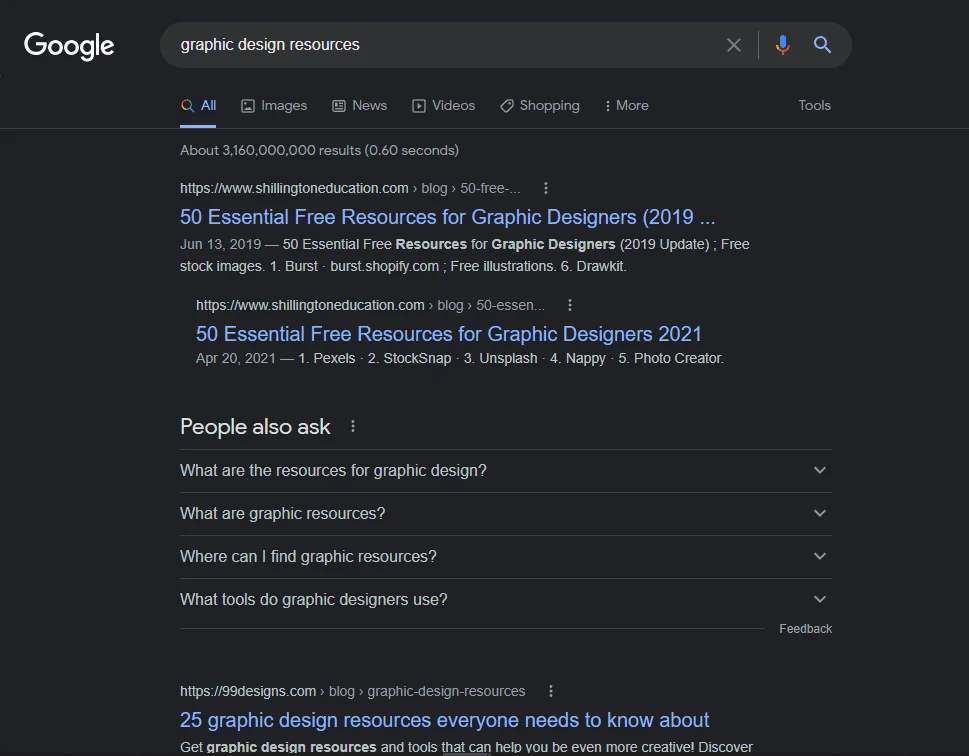Open the three-dot menu on the 2021 Shillington result

(x=569, y=305)
